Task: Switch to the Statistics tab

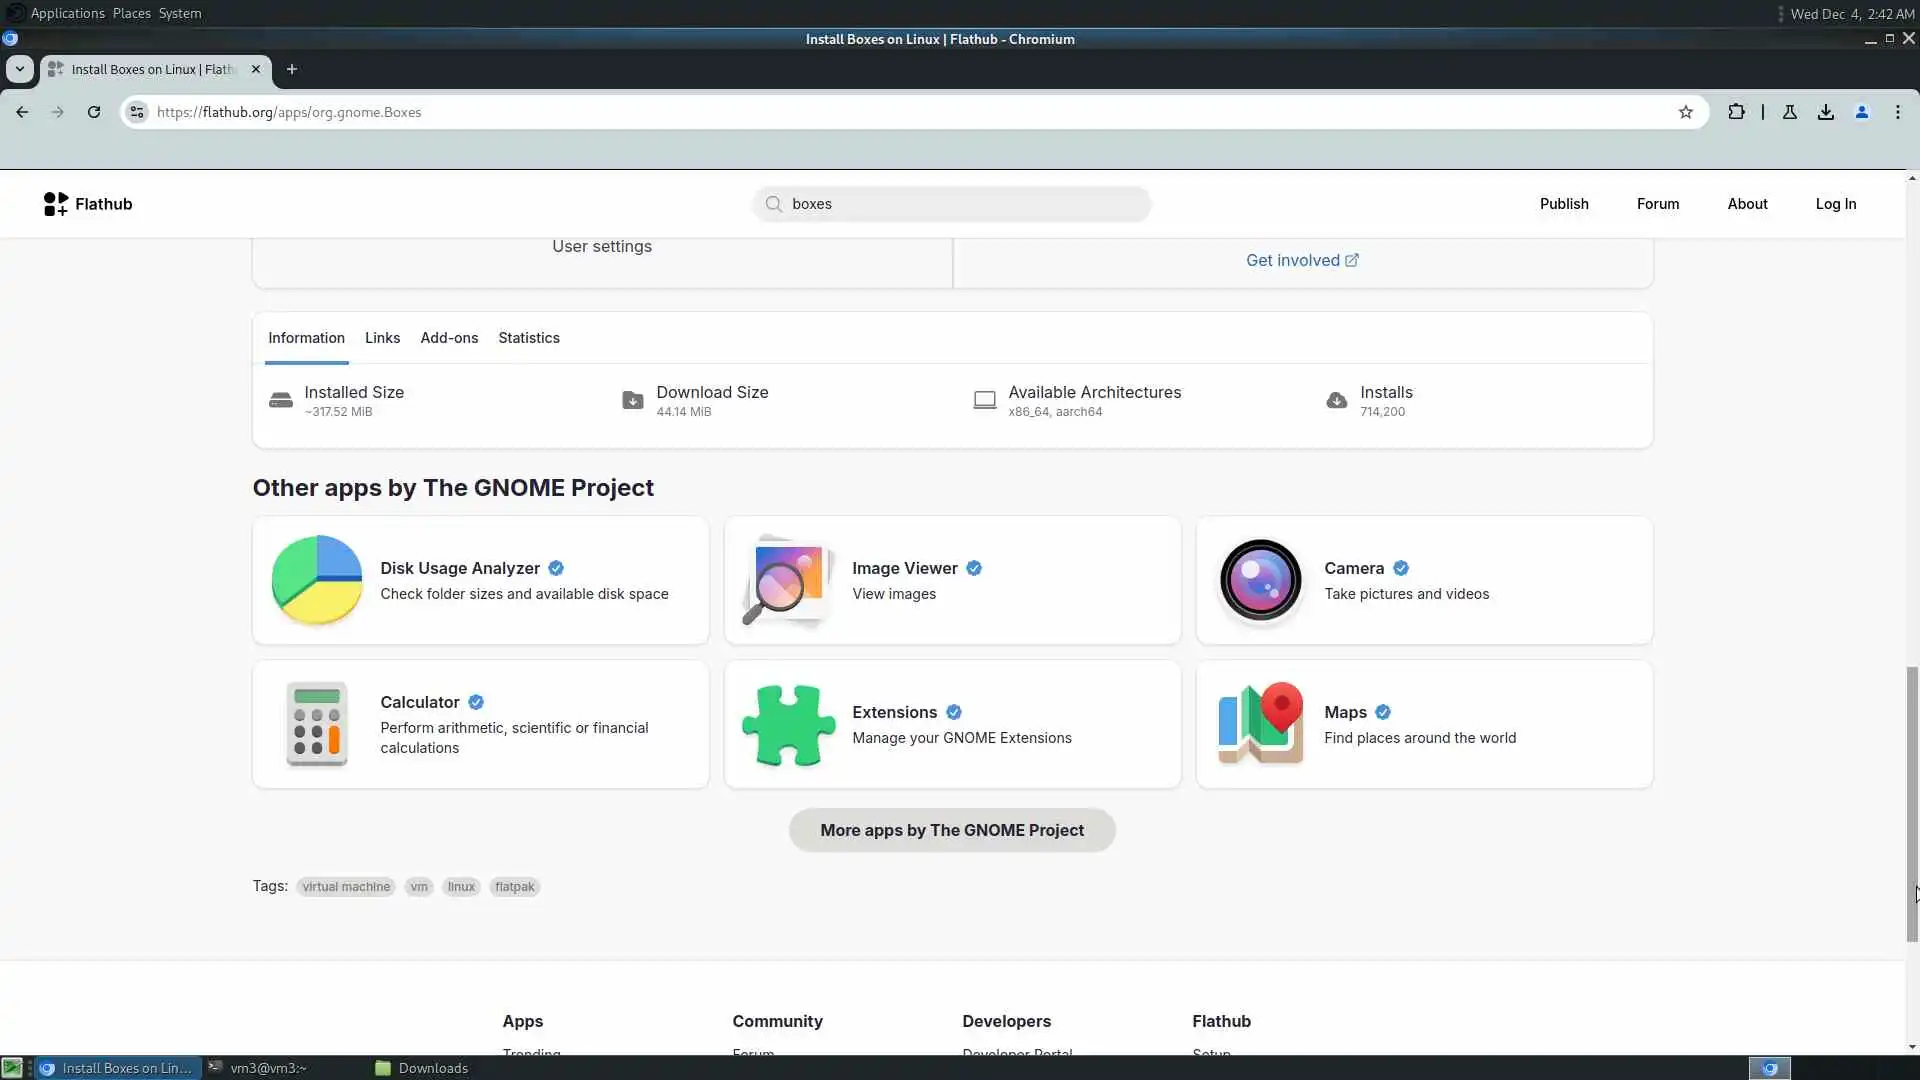Action: click(x=529, y=338)
